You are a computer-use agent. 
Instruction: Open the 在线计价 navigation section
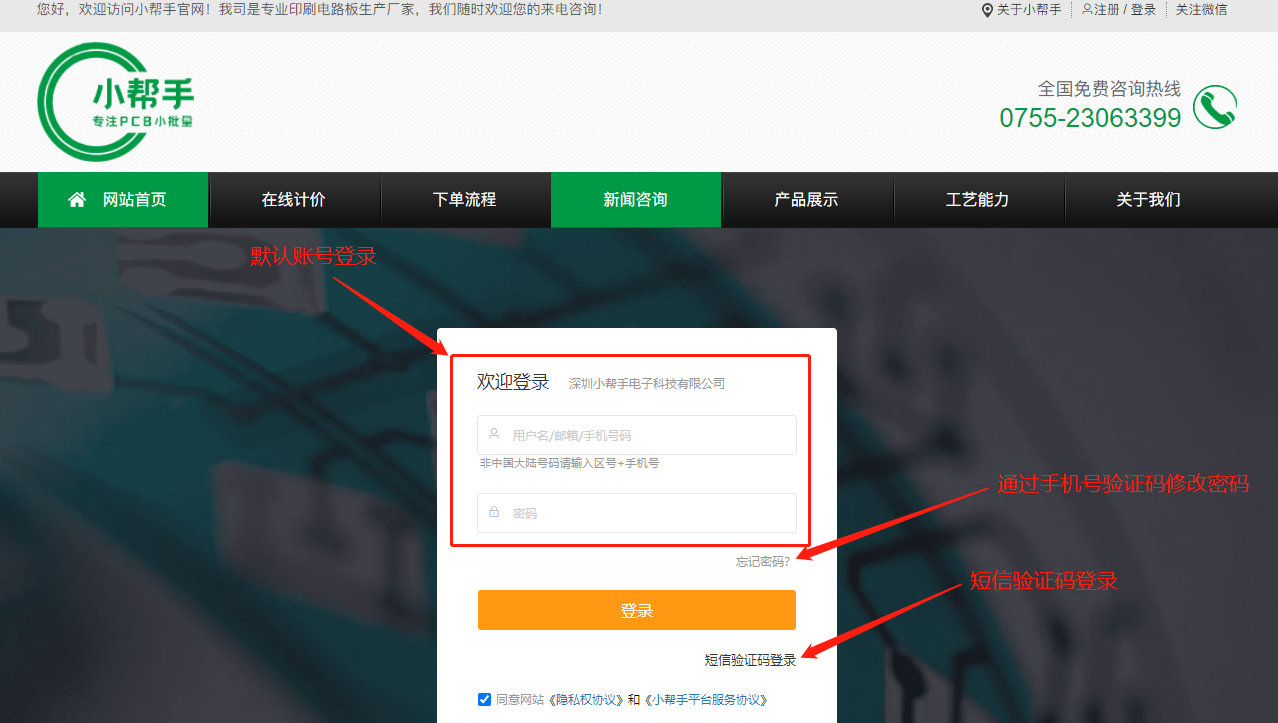point(294,199)
